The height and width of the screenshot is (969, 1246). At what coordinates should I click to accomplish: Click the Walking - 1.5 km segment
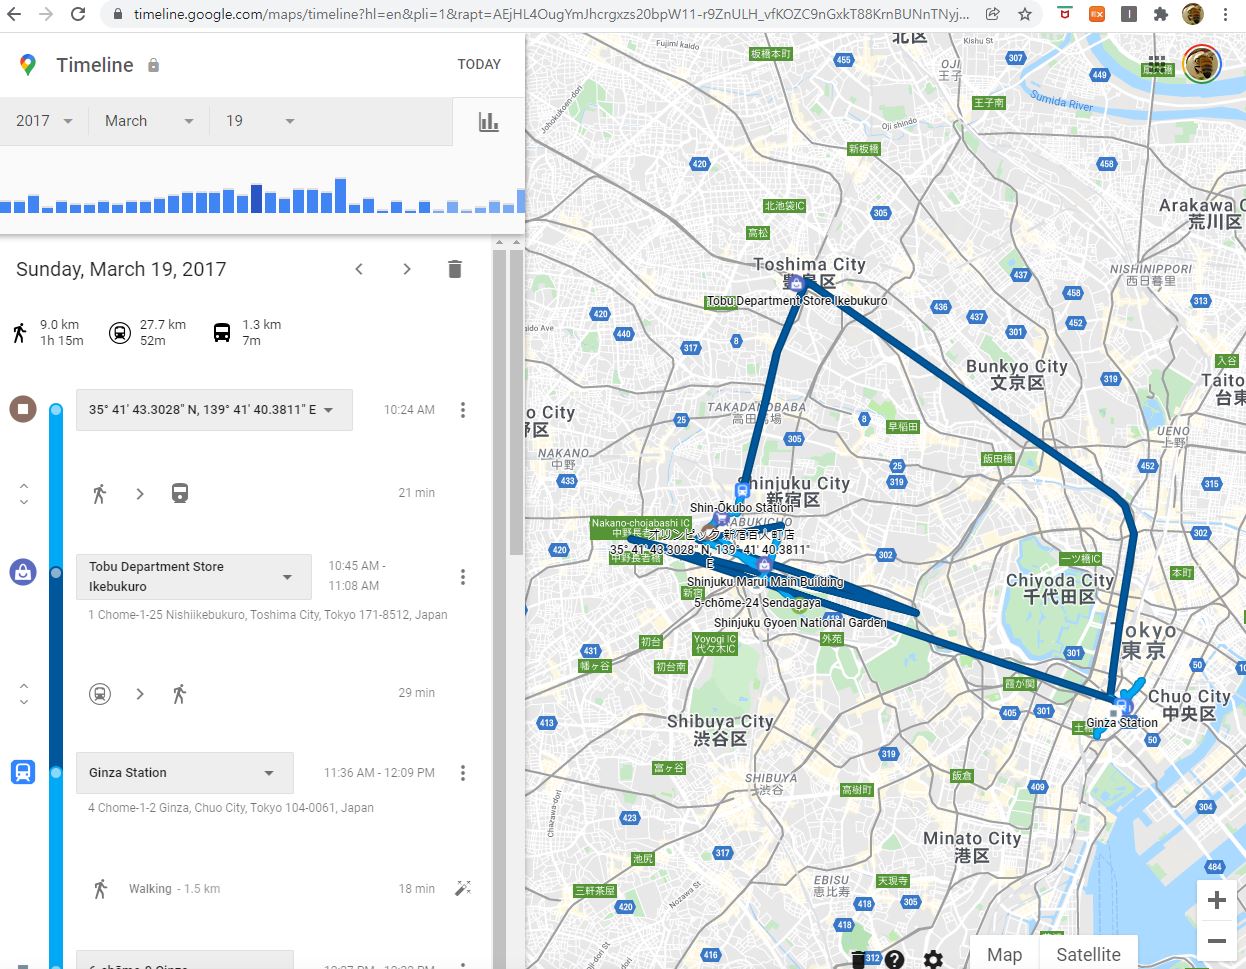pos(174,889)
